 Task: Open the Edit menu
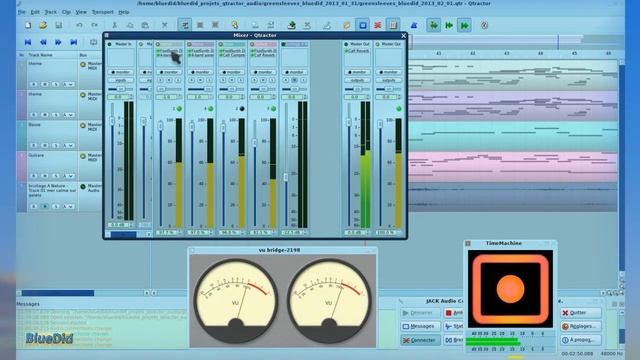[x=35, y=12]
